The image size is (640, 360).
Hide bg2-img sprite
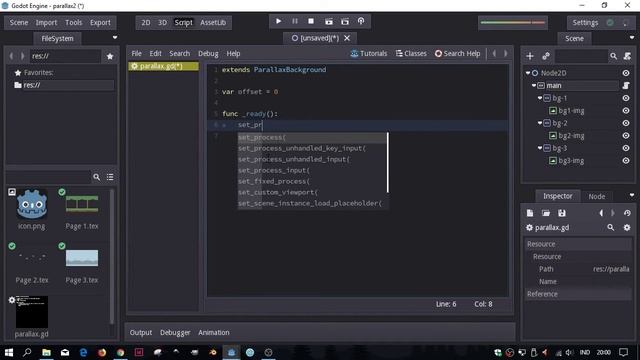click(x=626, y=136)
